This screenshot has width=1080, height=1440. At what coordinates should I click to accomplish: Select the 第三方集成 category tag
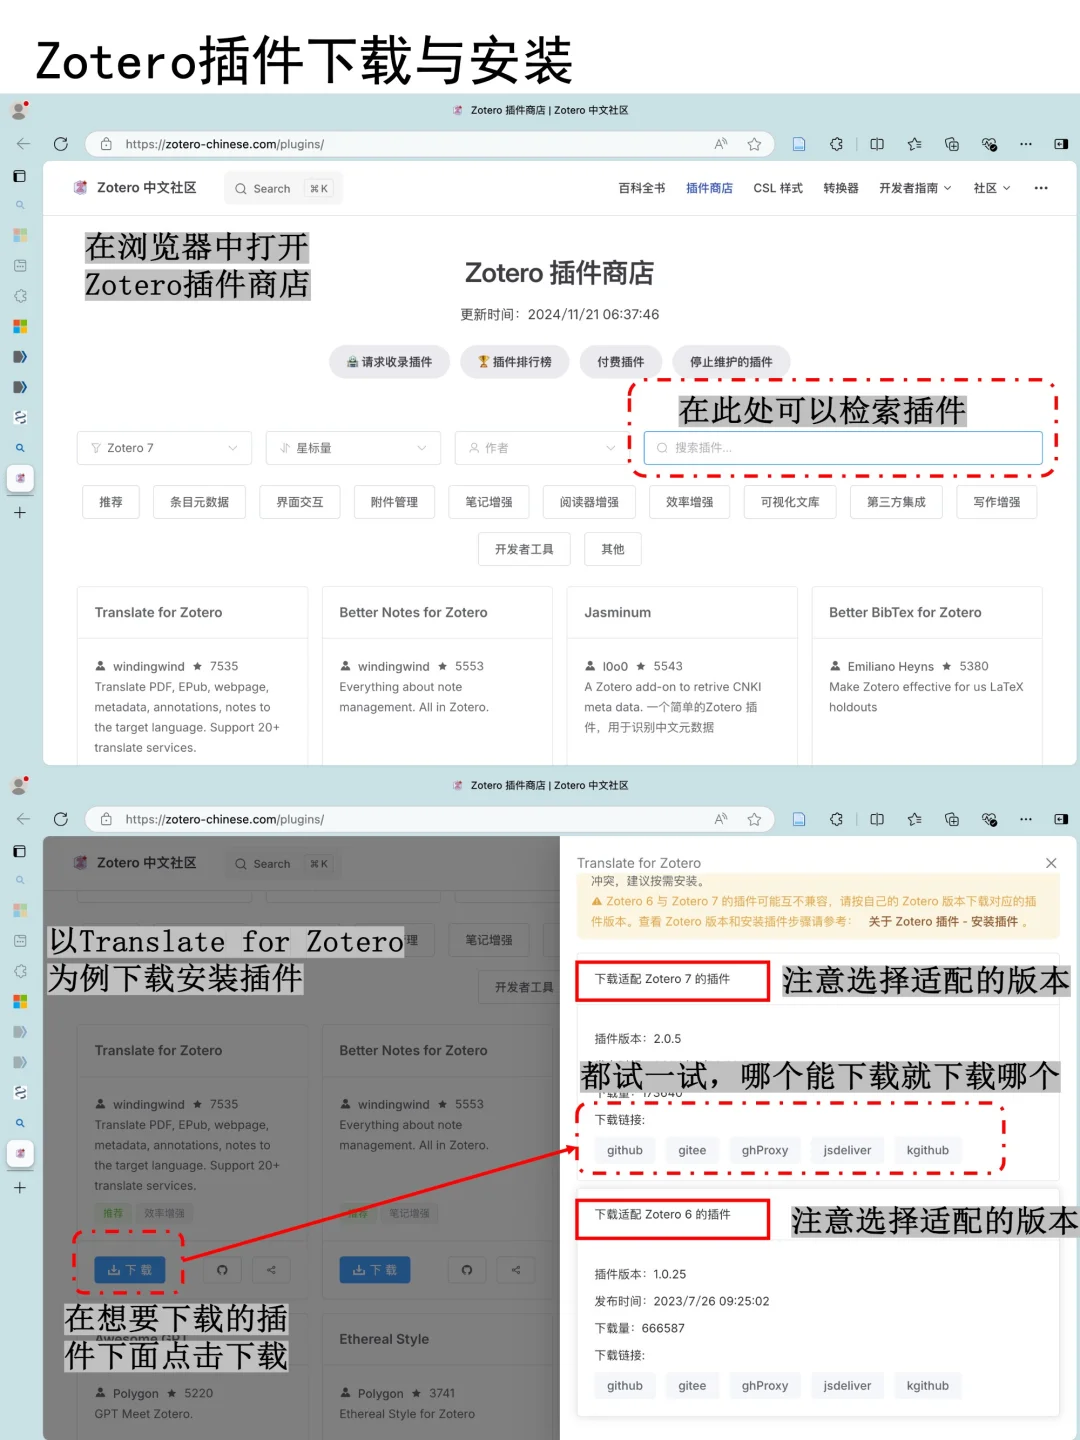896,502
